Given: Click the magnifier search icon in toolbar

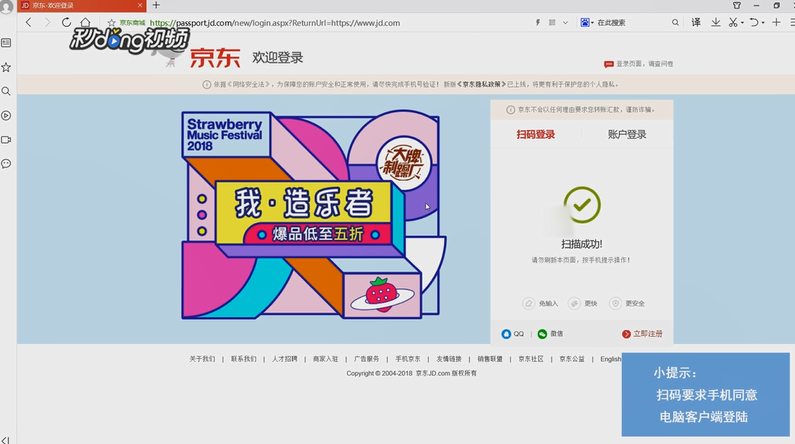Looking at the screenshot, I should point(675,22).
